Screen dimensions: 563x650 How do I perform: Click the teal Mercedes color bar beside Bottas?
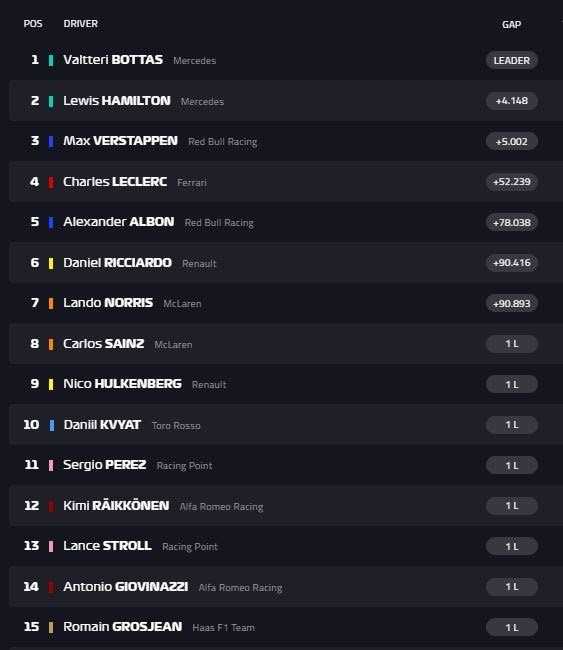tap(51, 61)
